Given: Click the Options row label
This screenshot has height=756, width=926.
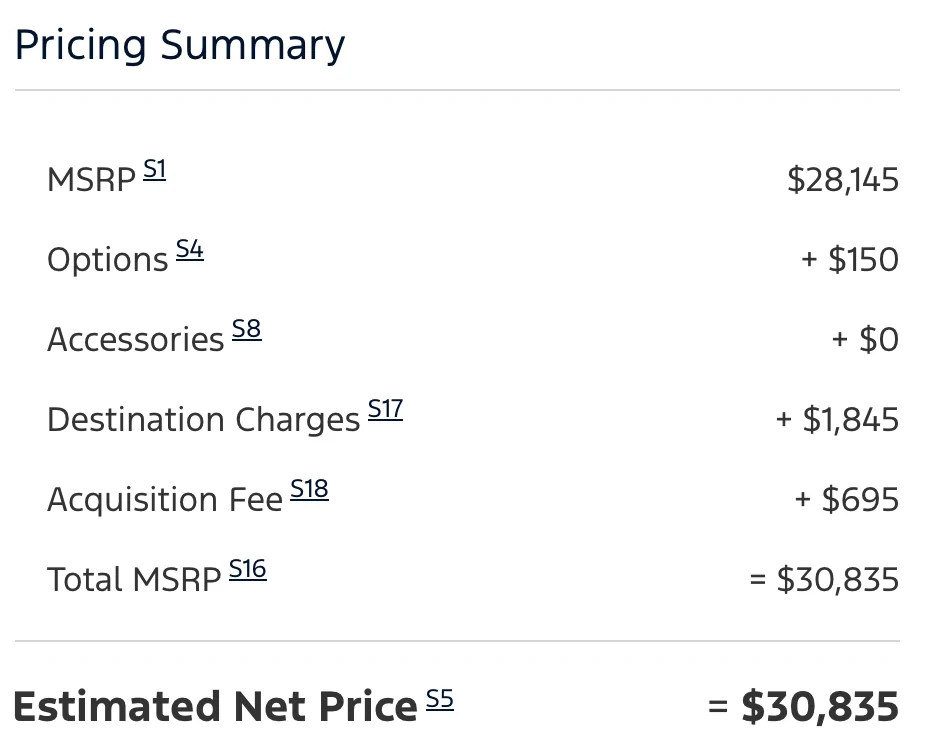Looking at the screenshot, I should click(x=107, y=260).
